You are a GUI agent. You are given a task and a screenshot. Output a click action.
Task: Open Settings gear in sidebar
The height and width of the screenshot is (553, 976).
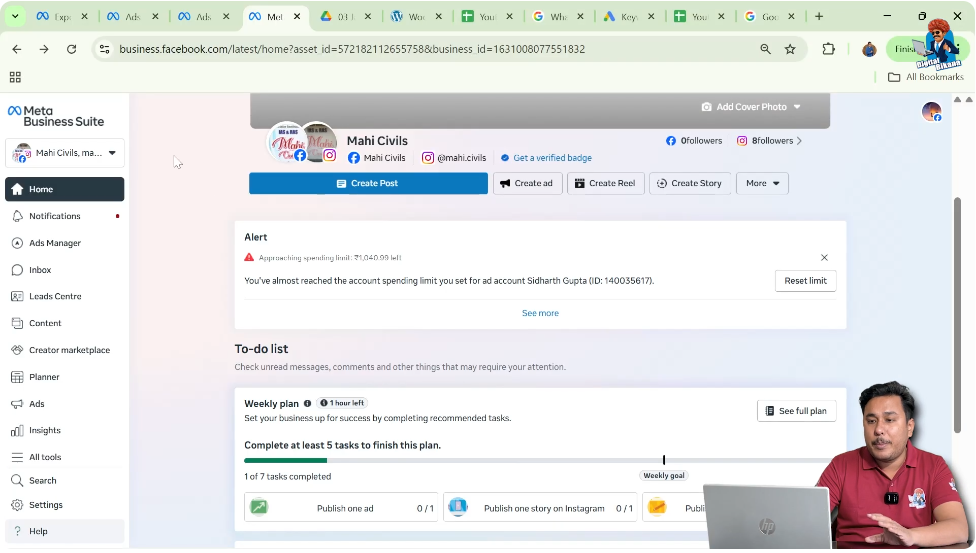pyautogui.click(x=65, y=505)
